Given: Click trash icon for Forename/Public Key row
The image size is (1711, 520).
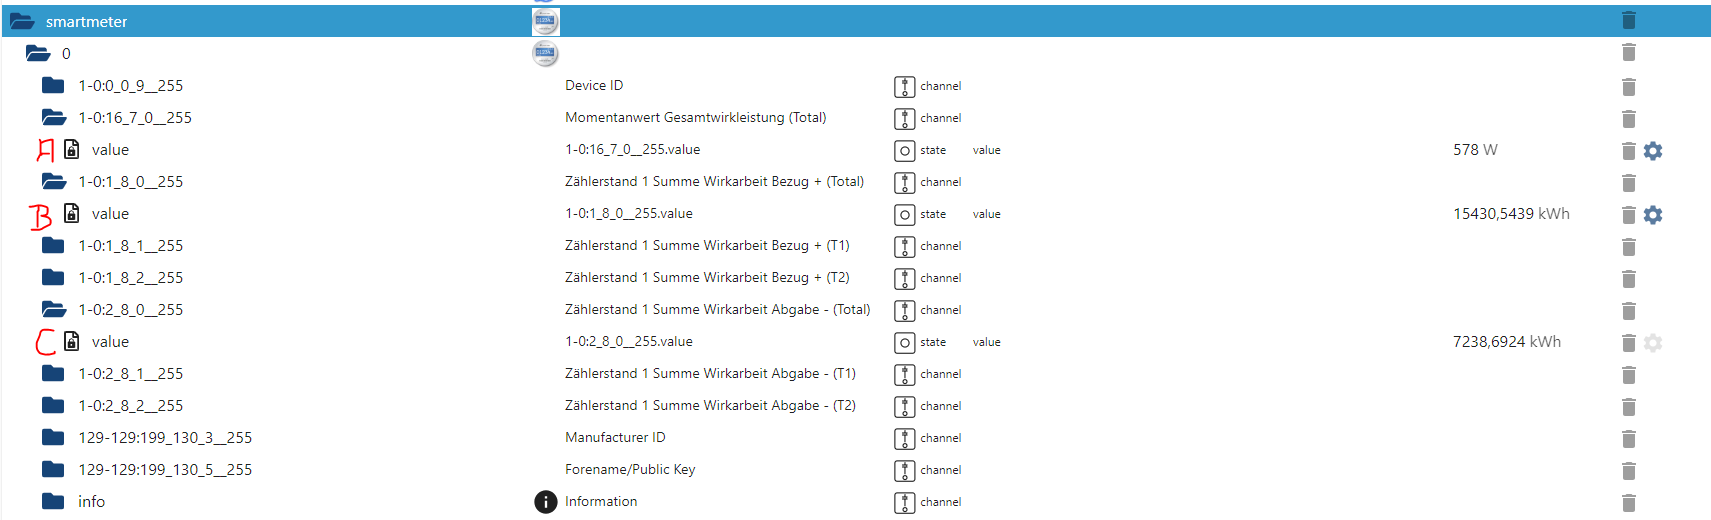Looking at the screenshot, I should pos(1628,471).
